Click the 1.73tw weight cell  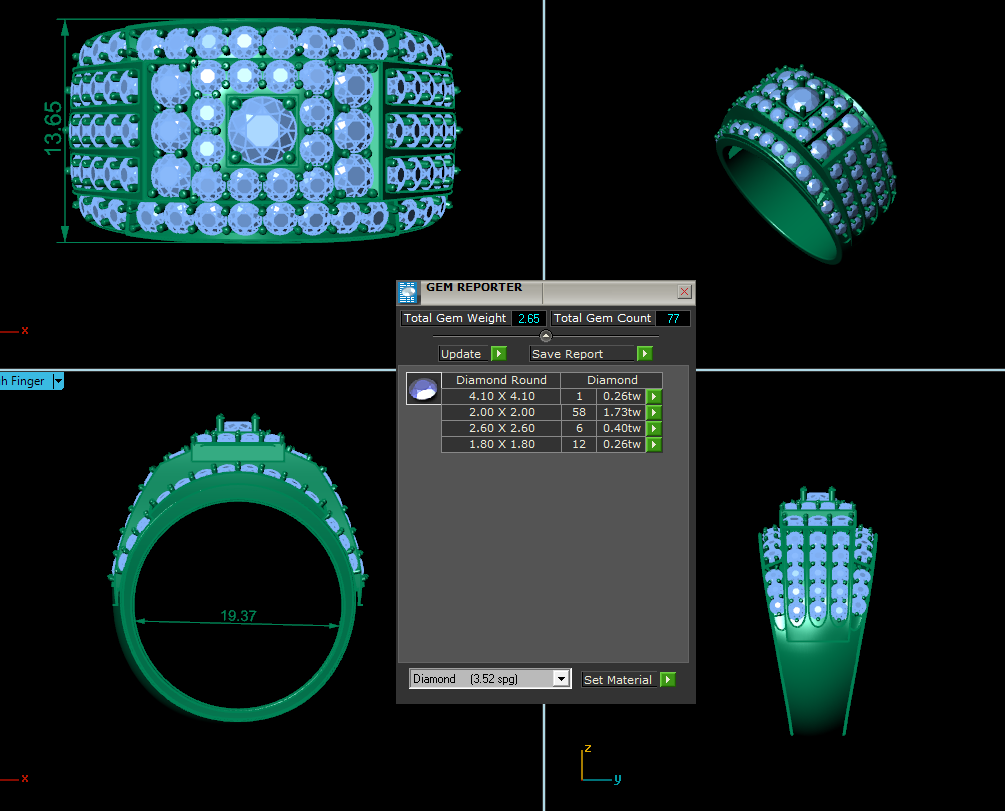[x=622, y=412]
